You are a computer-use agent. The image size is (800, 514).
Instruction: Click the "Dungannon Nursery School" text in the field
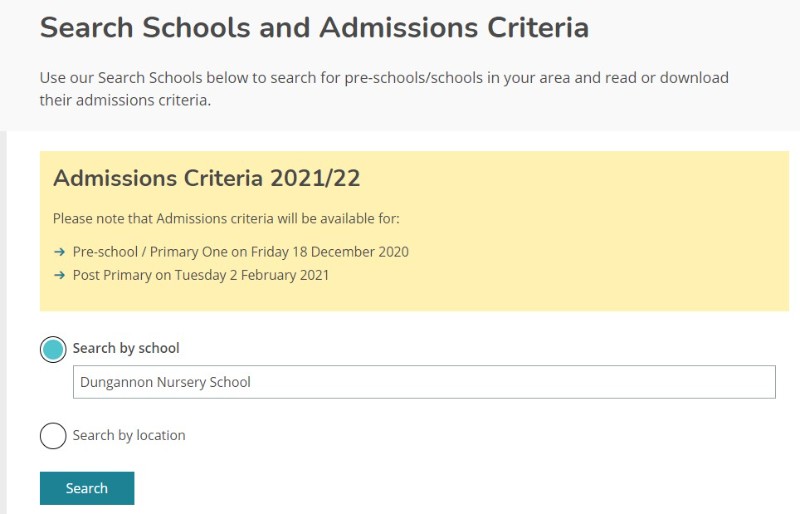[165, 382]
